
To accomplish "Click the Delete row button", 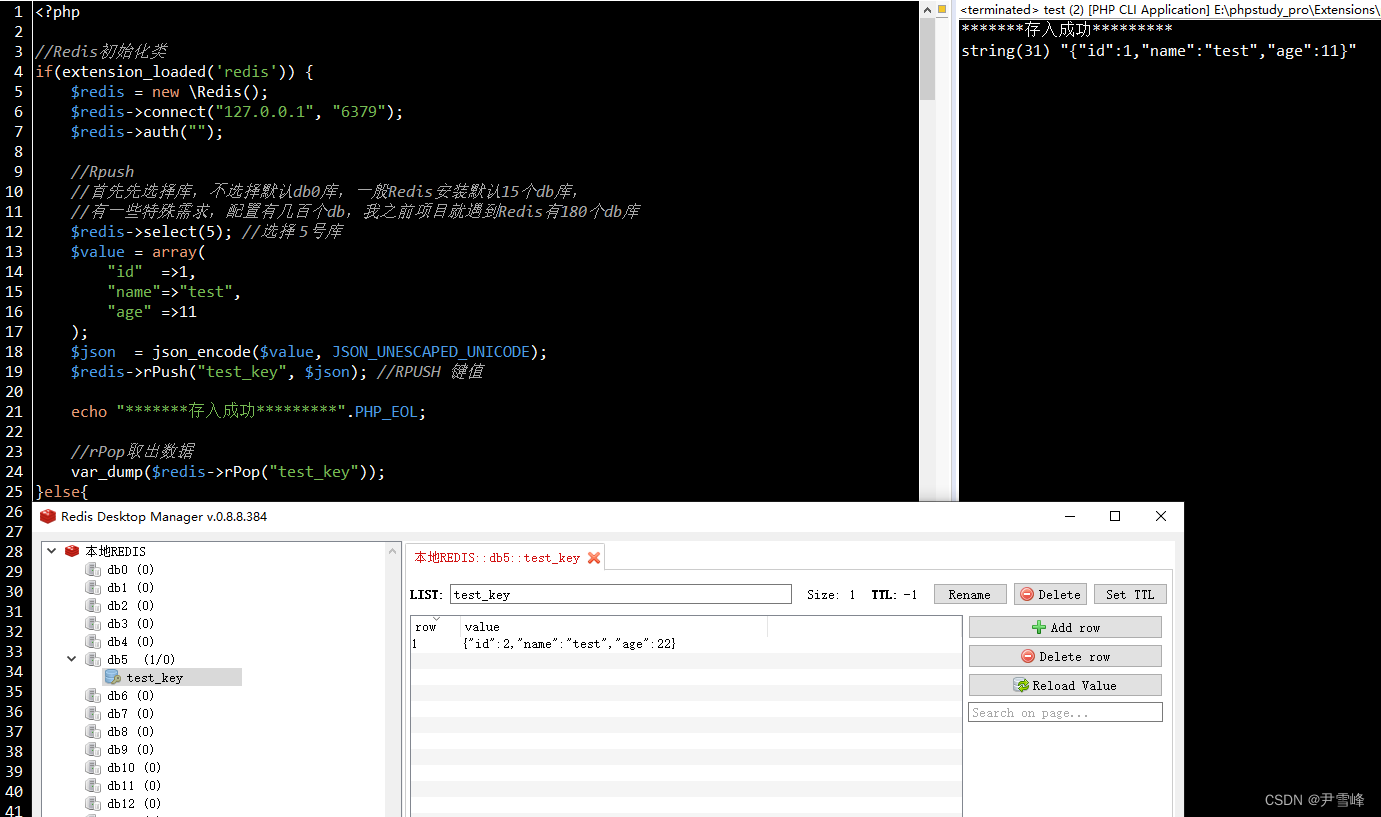I will point(1065,656).
